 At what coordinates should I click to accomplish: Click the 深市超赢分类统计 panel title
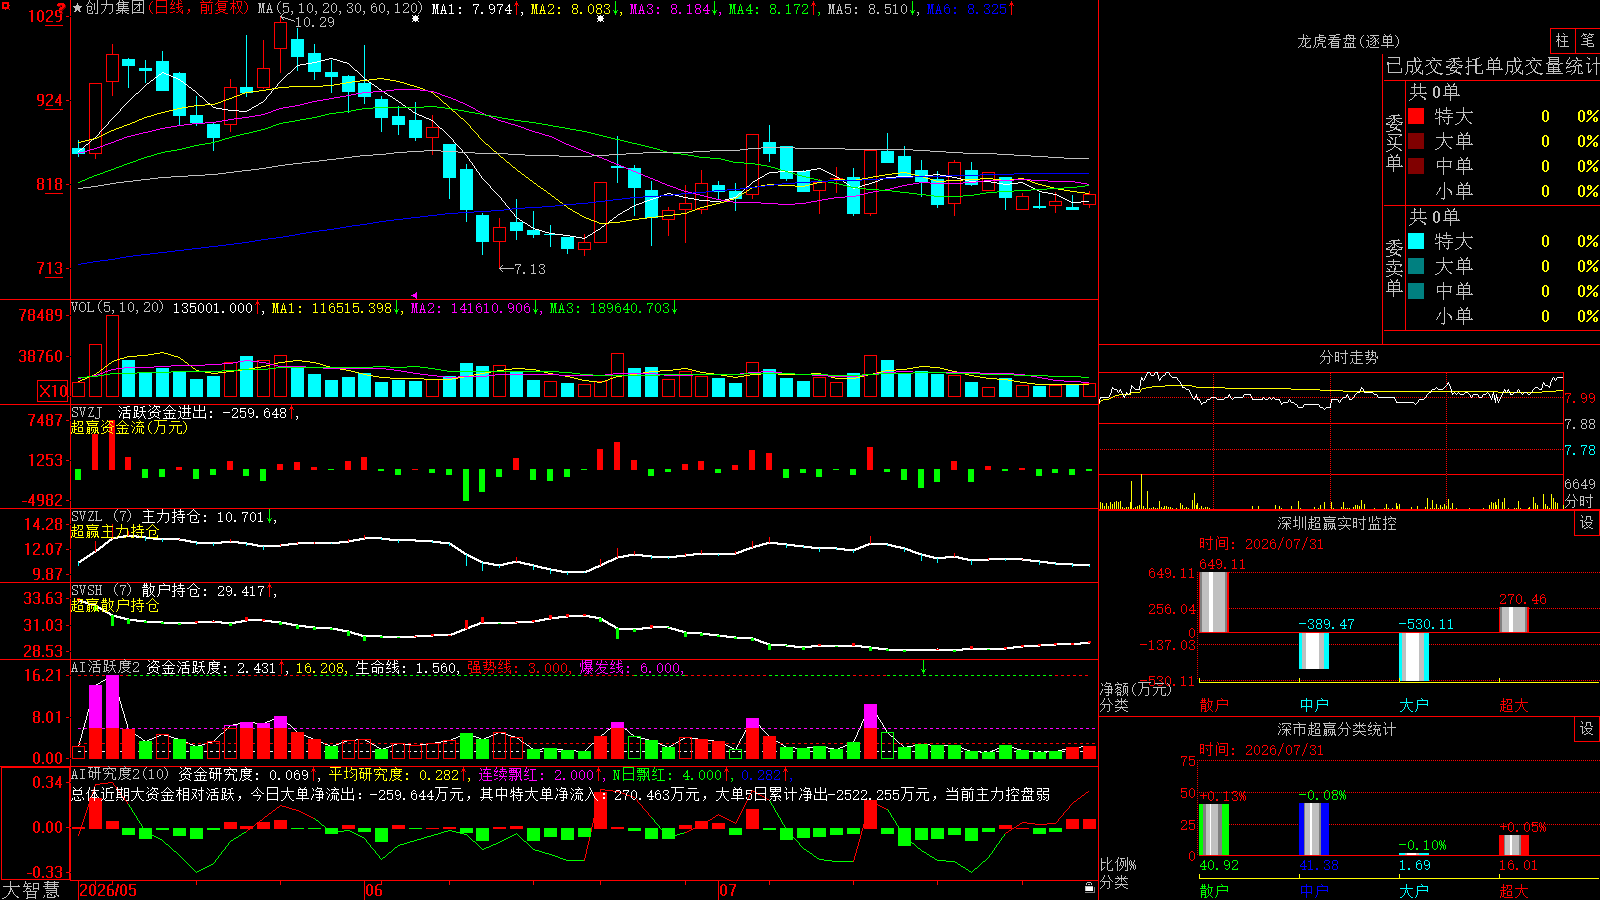click(1337, 729)
